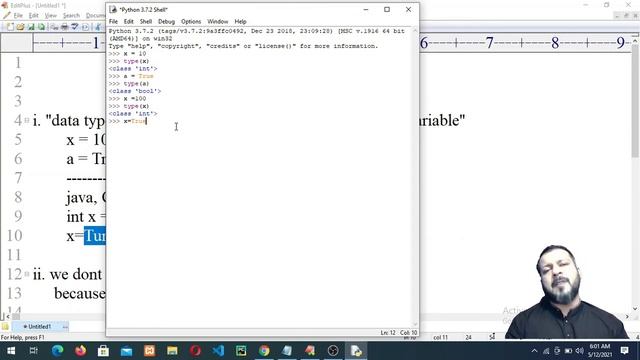This screenshot has width=640, height=360.
Task: Open EditPlus Search menu
Action: point(71,16)
